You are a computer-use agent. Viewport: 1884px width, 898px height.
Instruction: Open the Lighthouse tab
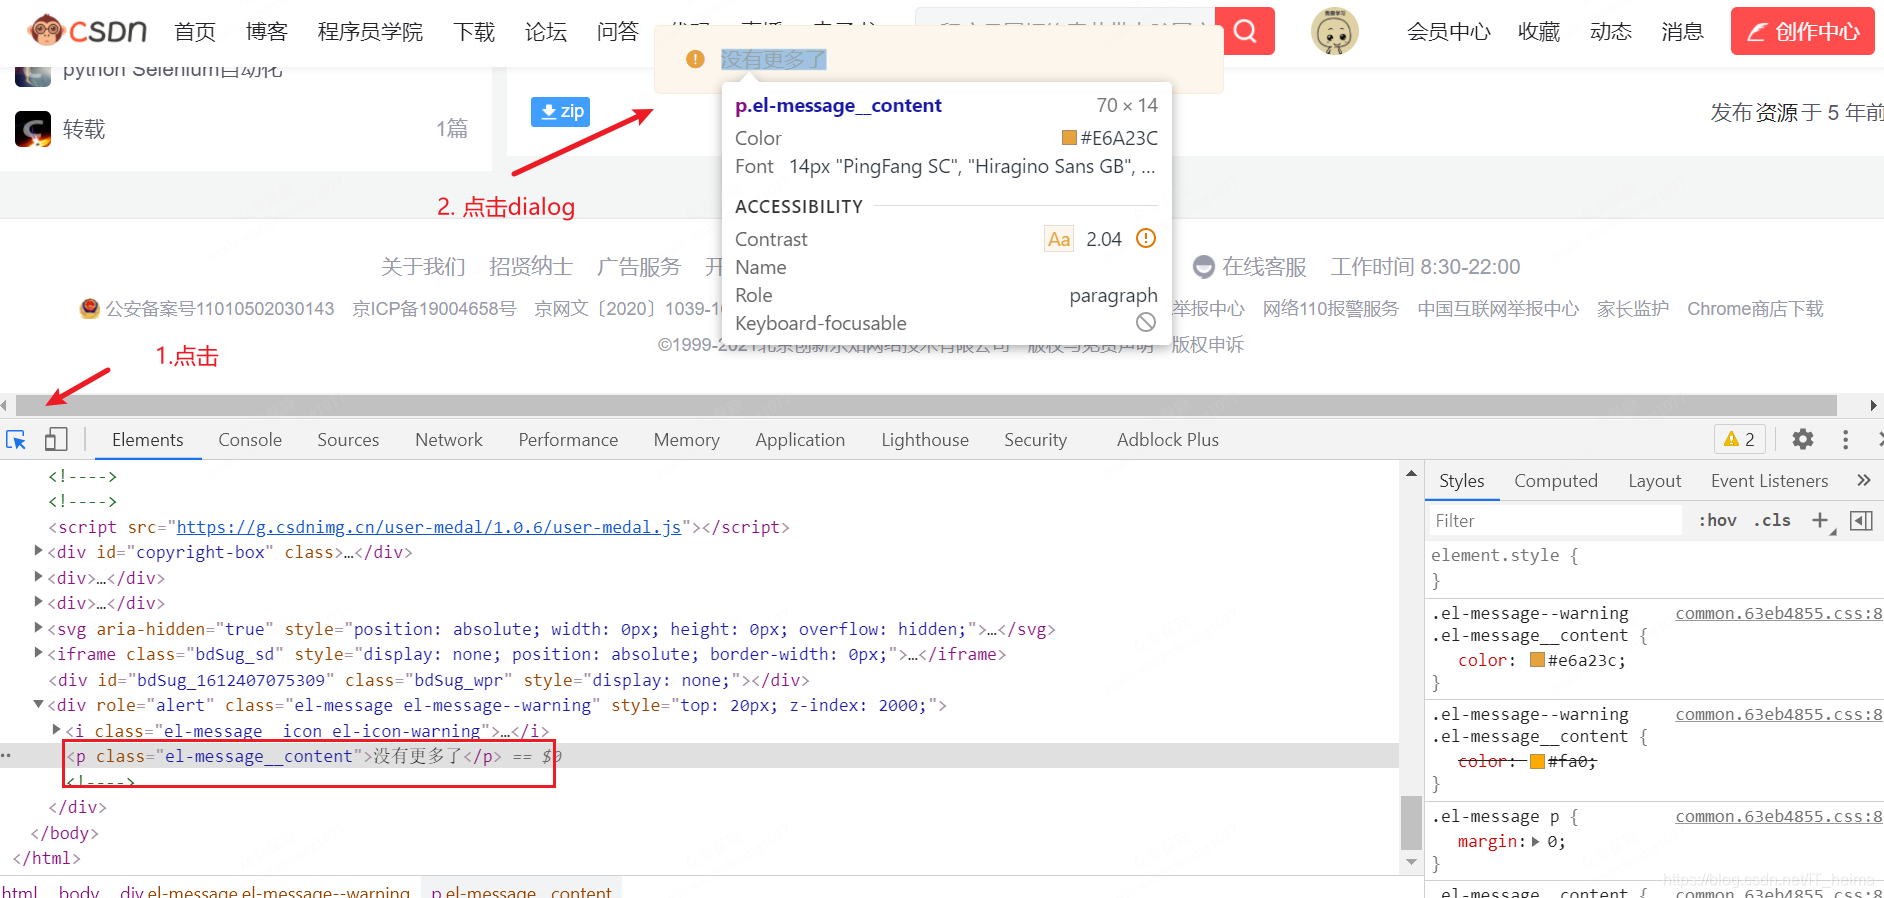coord(925,440)
